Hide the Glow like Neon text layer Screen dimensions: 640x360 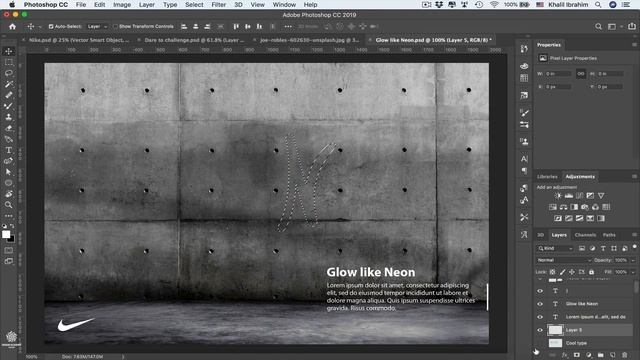[540, 304]
